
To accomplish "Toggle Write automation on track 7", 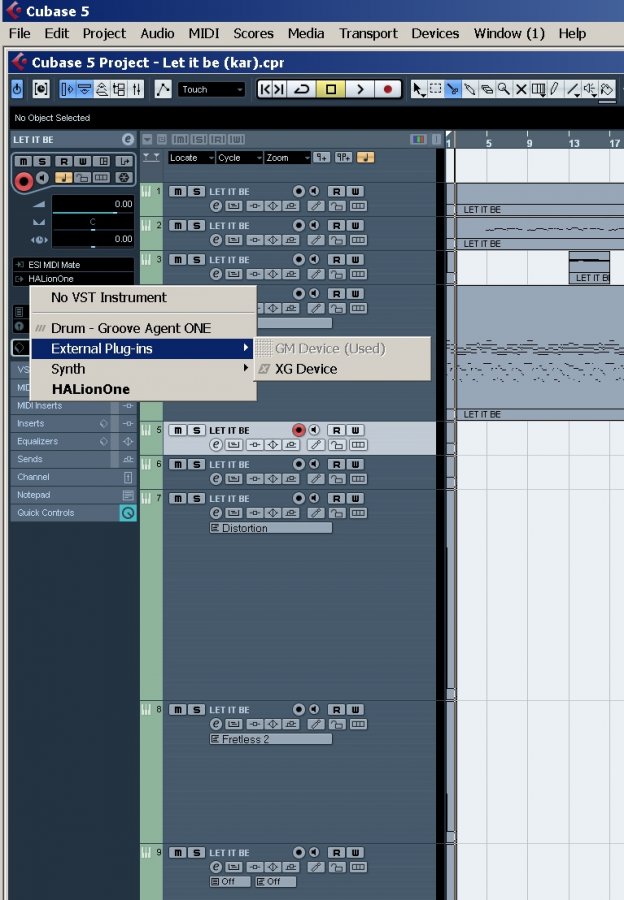I will (355, 498).
